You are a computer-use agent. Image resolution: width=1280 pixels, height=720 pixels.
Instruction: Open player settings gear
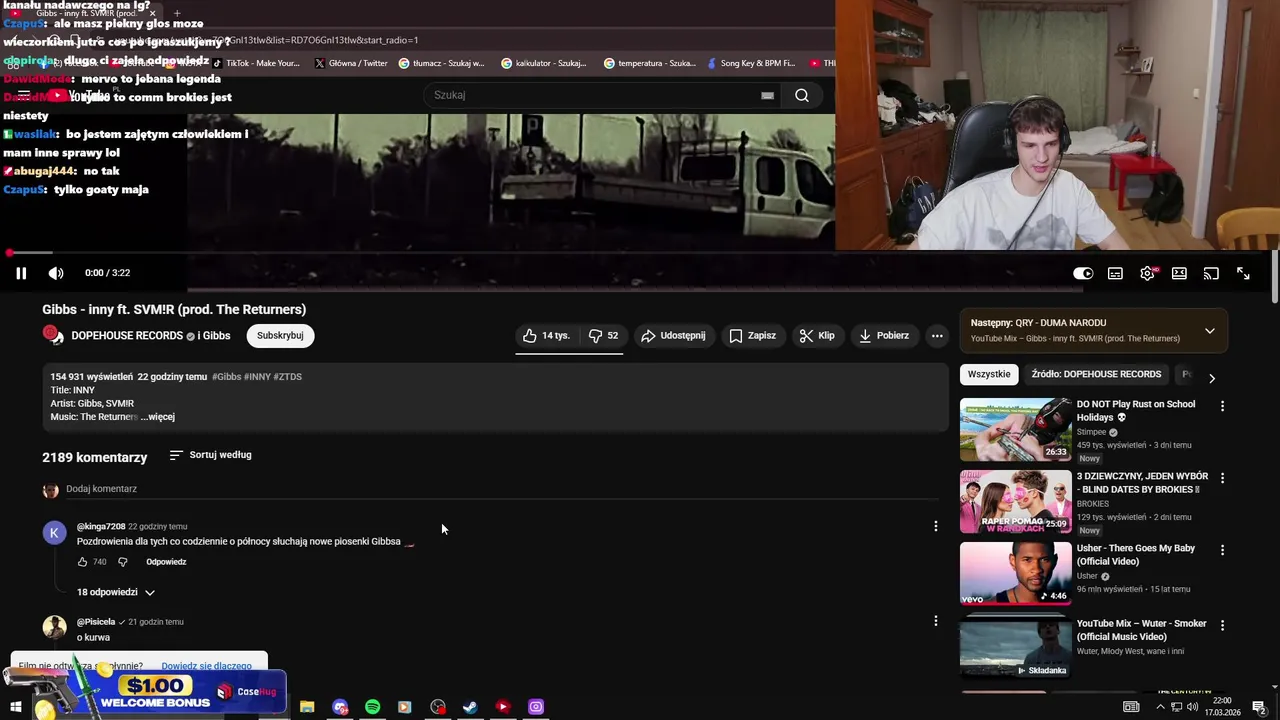pos(1147,273)
